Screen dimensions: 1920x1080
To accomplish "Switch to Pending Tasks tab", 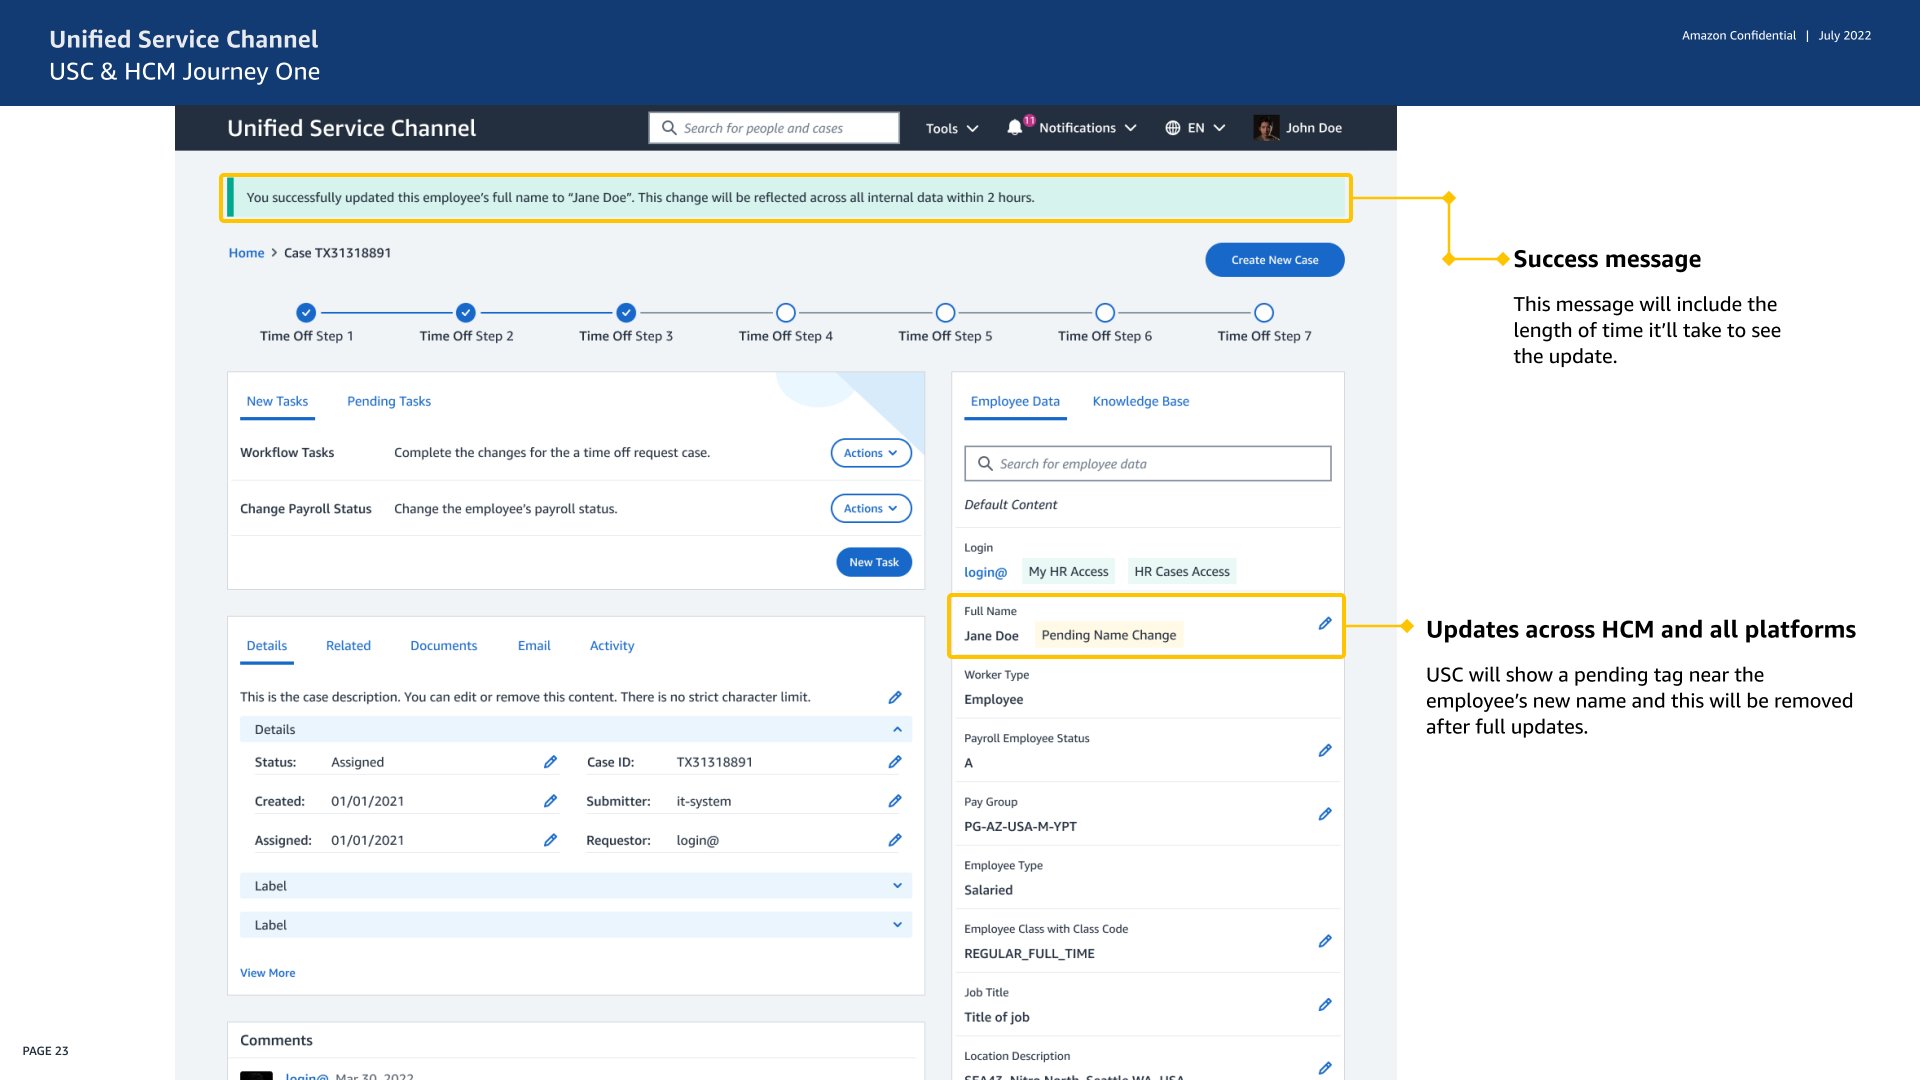I will click(389, 401).
